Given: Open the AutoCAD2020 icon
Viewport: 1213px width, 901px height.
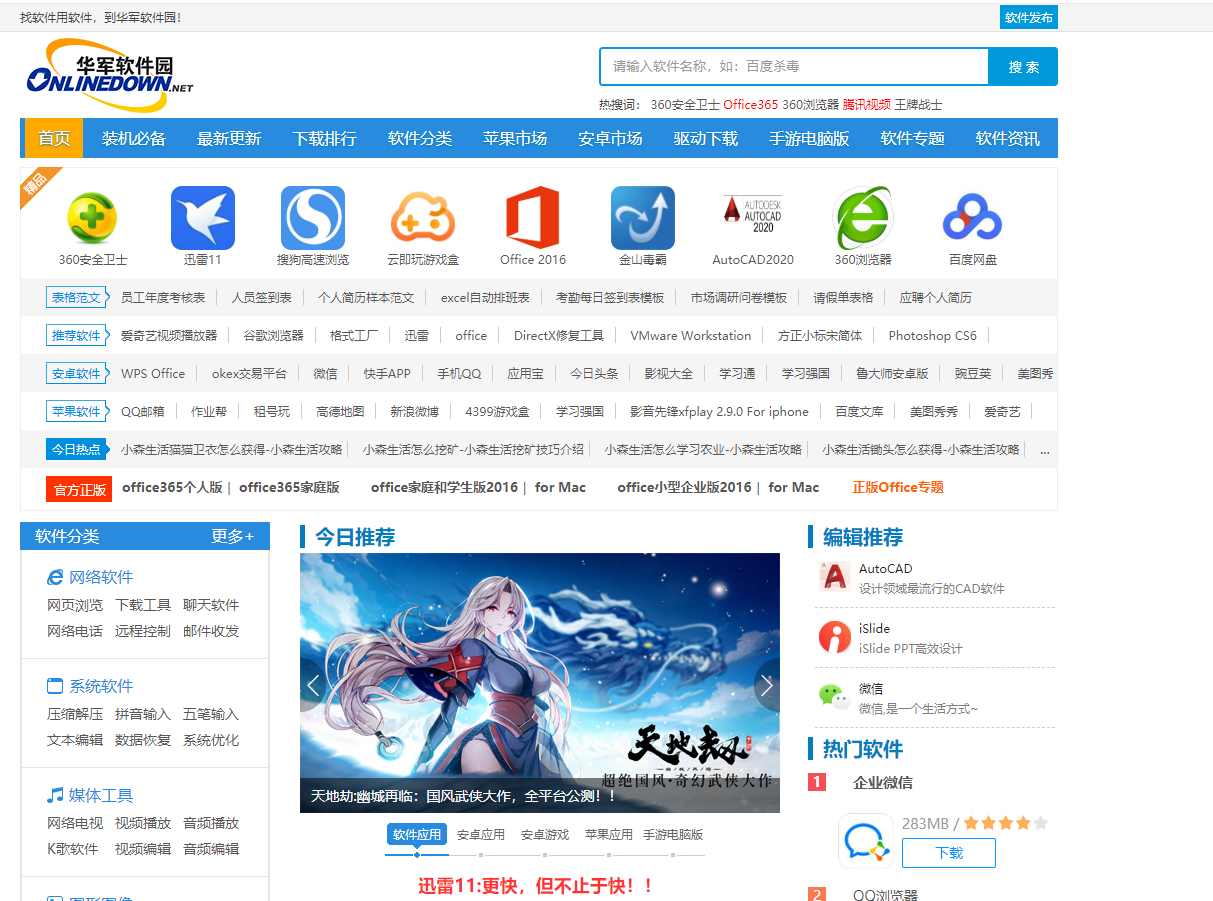Looking at the screenshot, I should [x=753, y=218].
